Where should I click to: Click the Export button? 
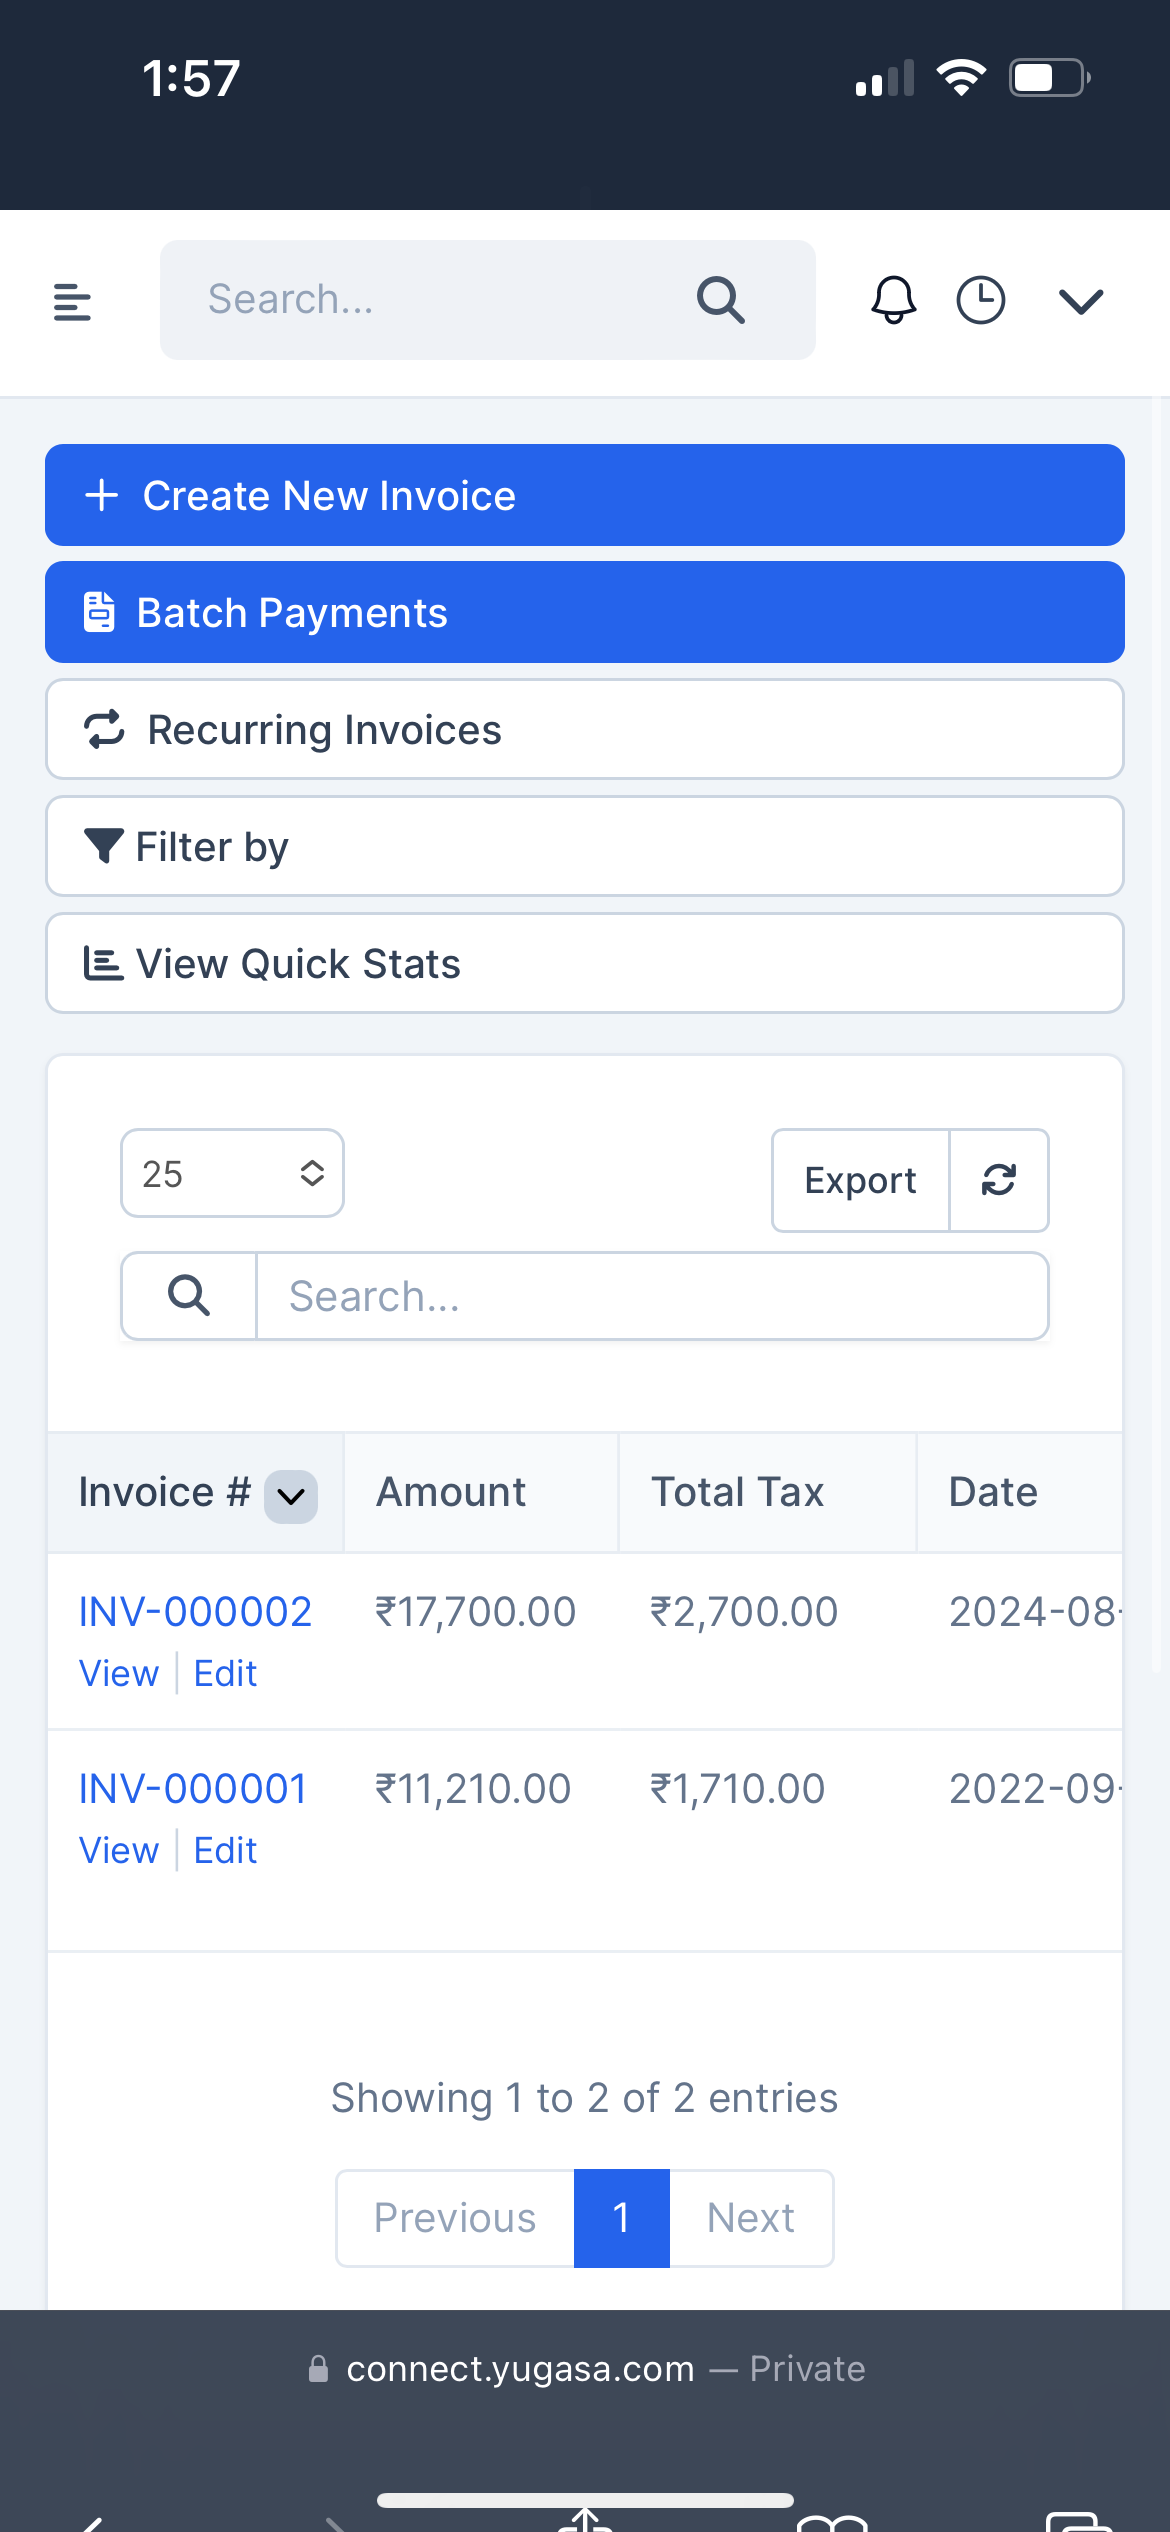coord(860,1180)
